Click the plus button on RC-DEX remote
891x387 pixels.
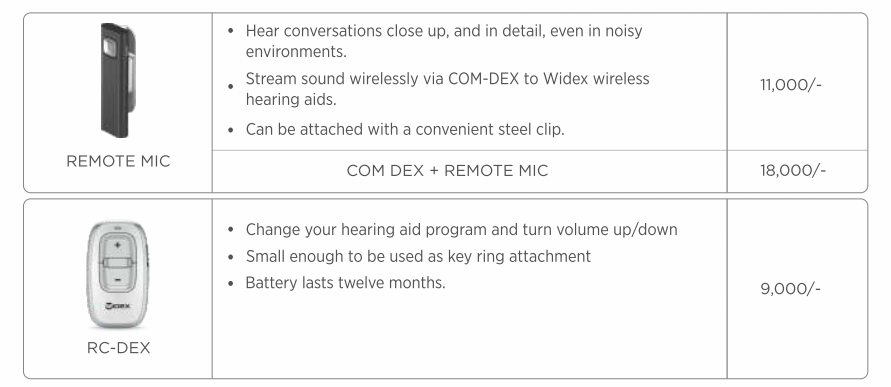coord(118,245)
